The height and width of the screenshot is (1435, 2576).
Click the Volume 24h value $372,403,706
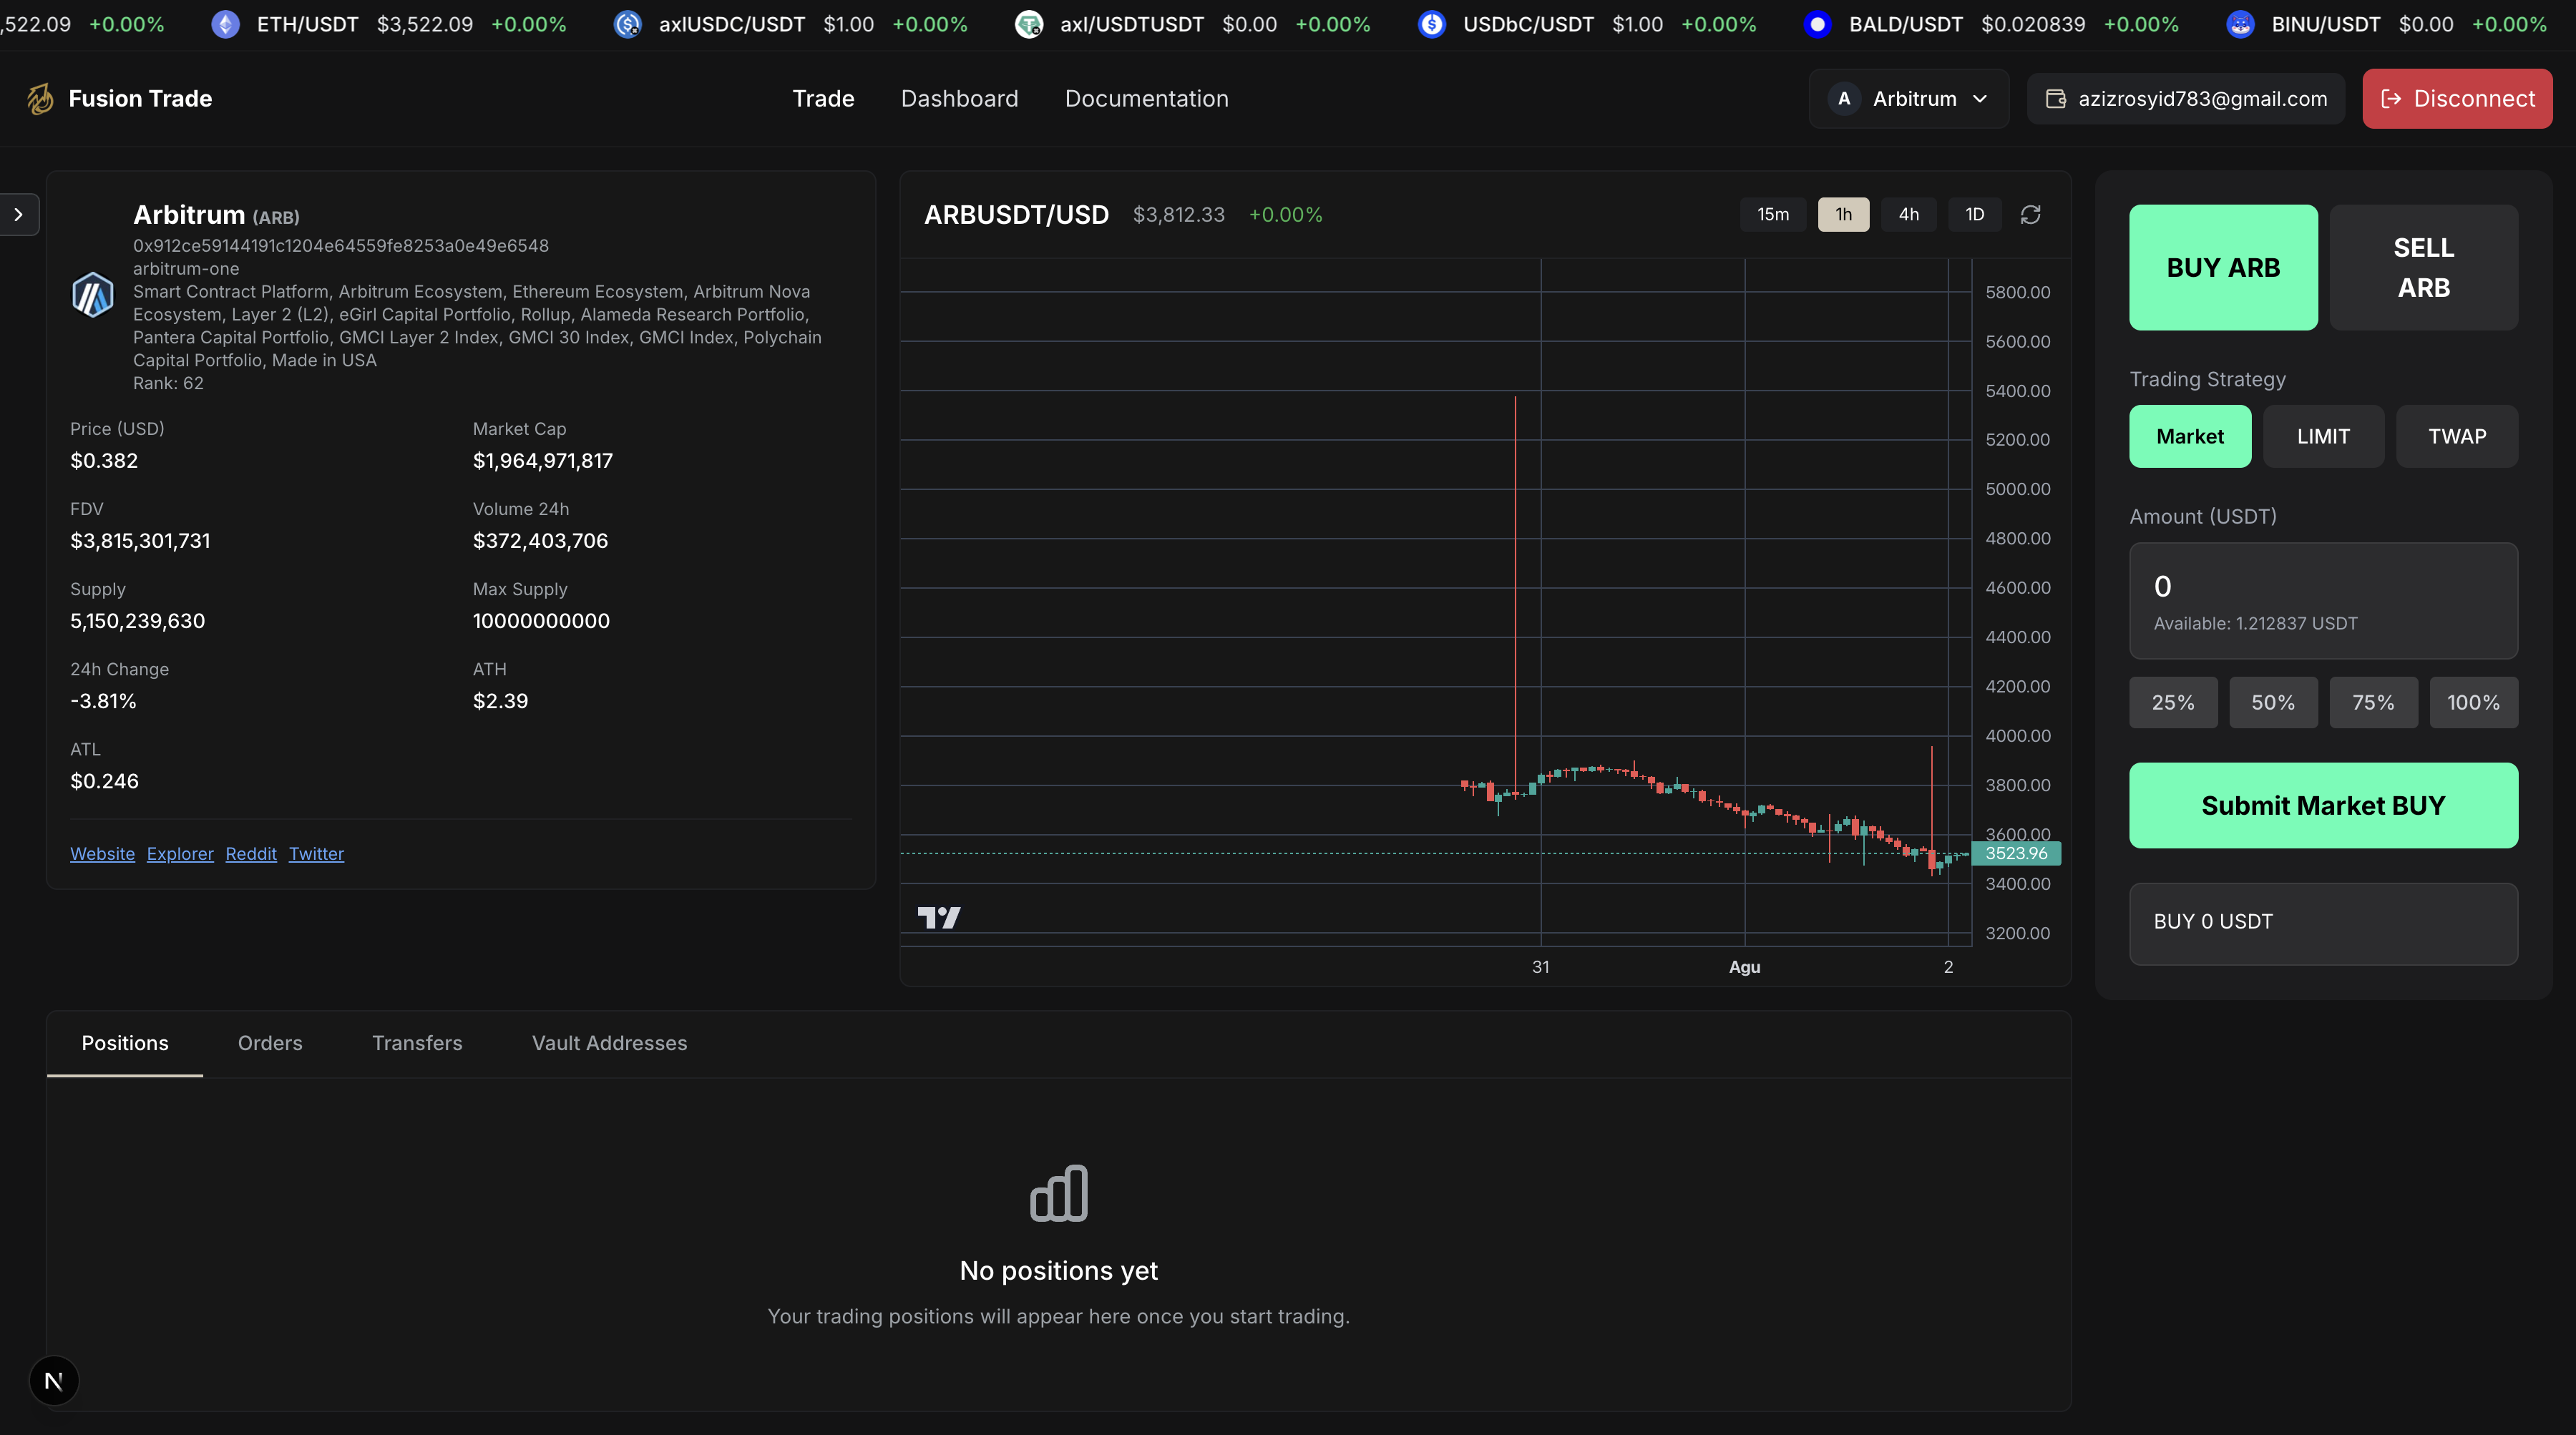(x=540, y=540)
